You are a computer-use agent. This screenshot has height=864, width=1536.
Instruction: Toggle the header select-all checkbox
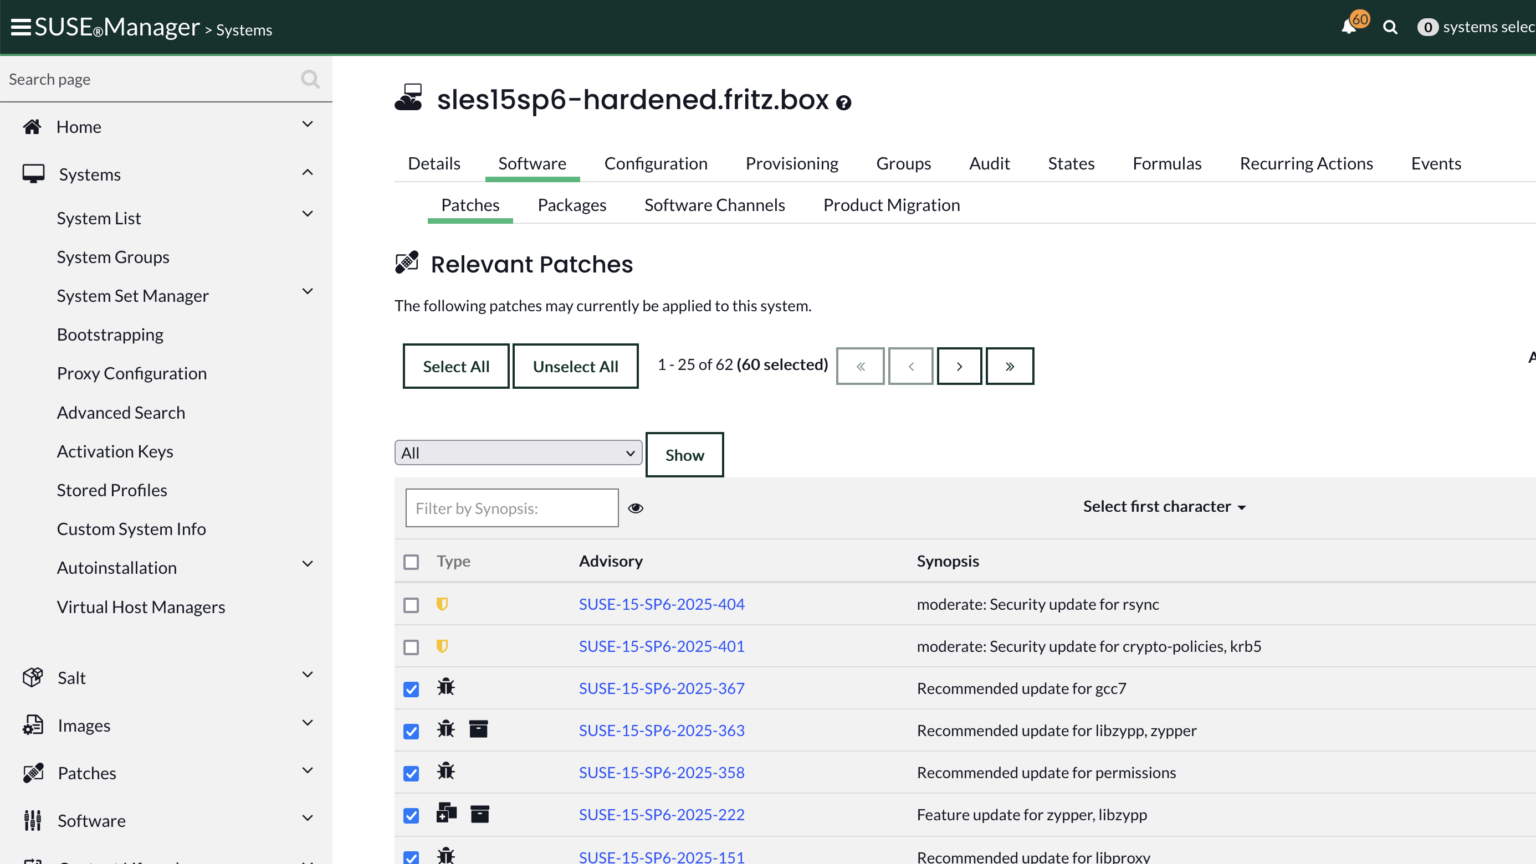pyautogui.click(x=411, y=562)
